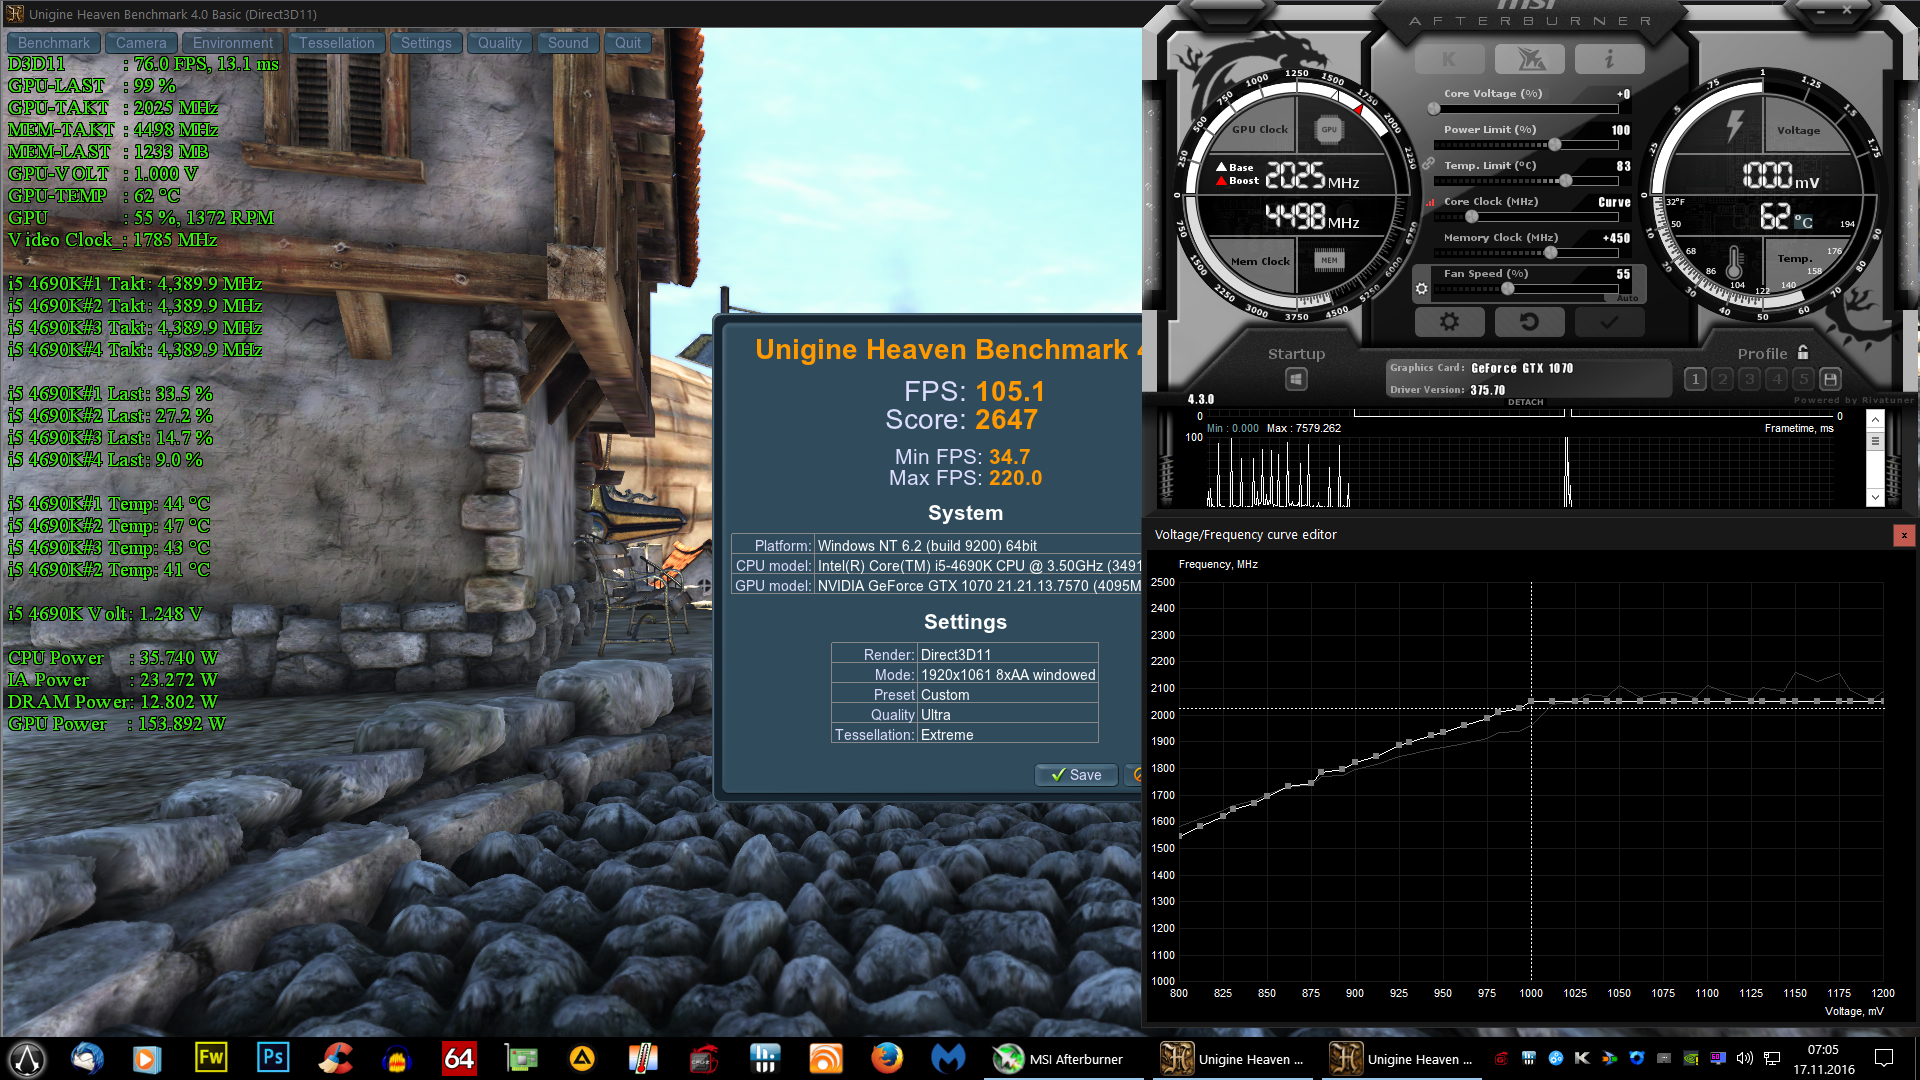Open Afterburner settings gear button
Screen dimensions: 1920x1080
[1449, 322]
